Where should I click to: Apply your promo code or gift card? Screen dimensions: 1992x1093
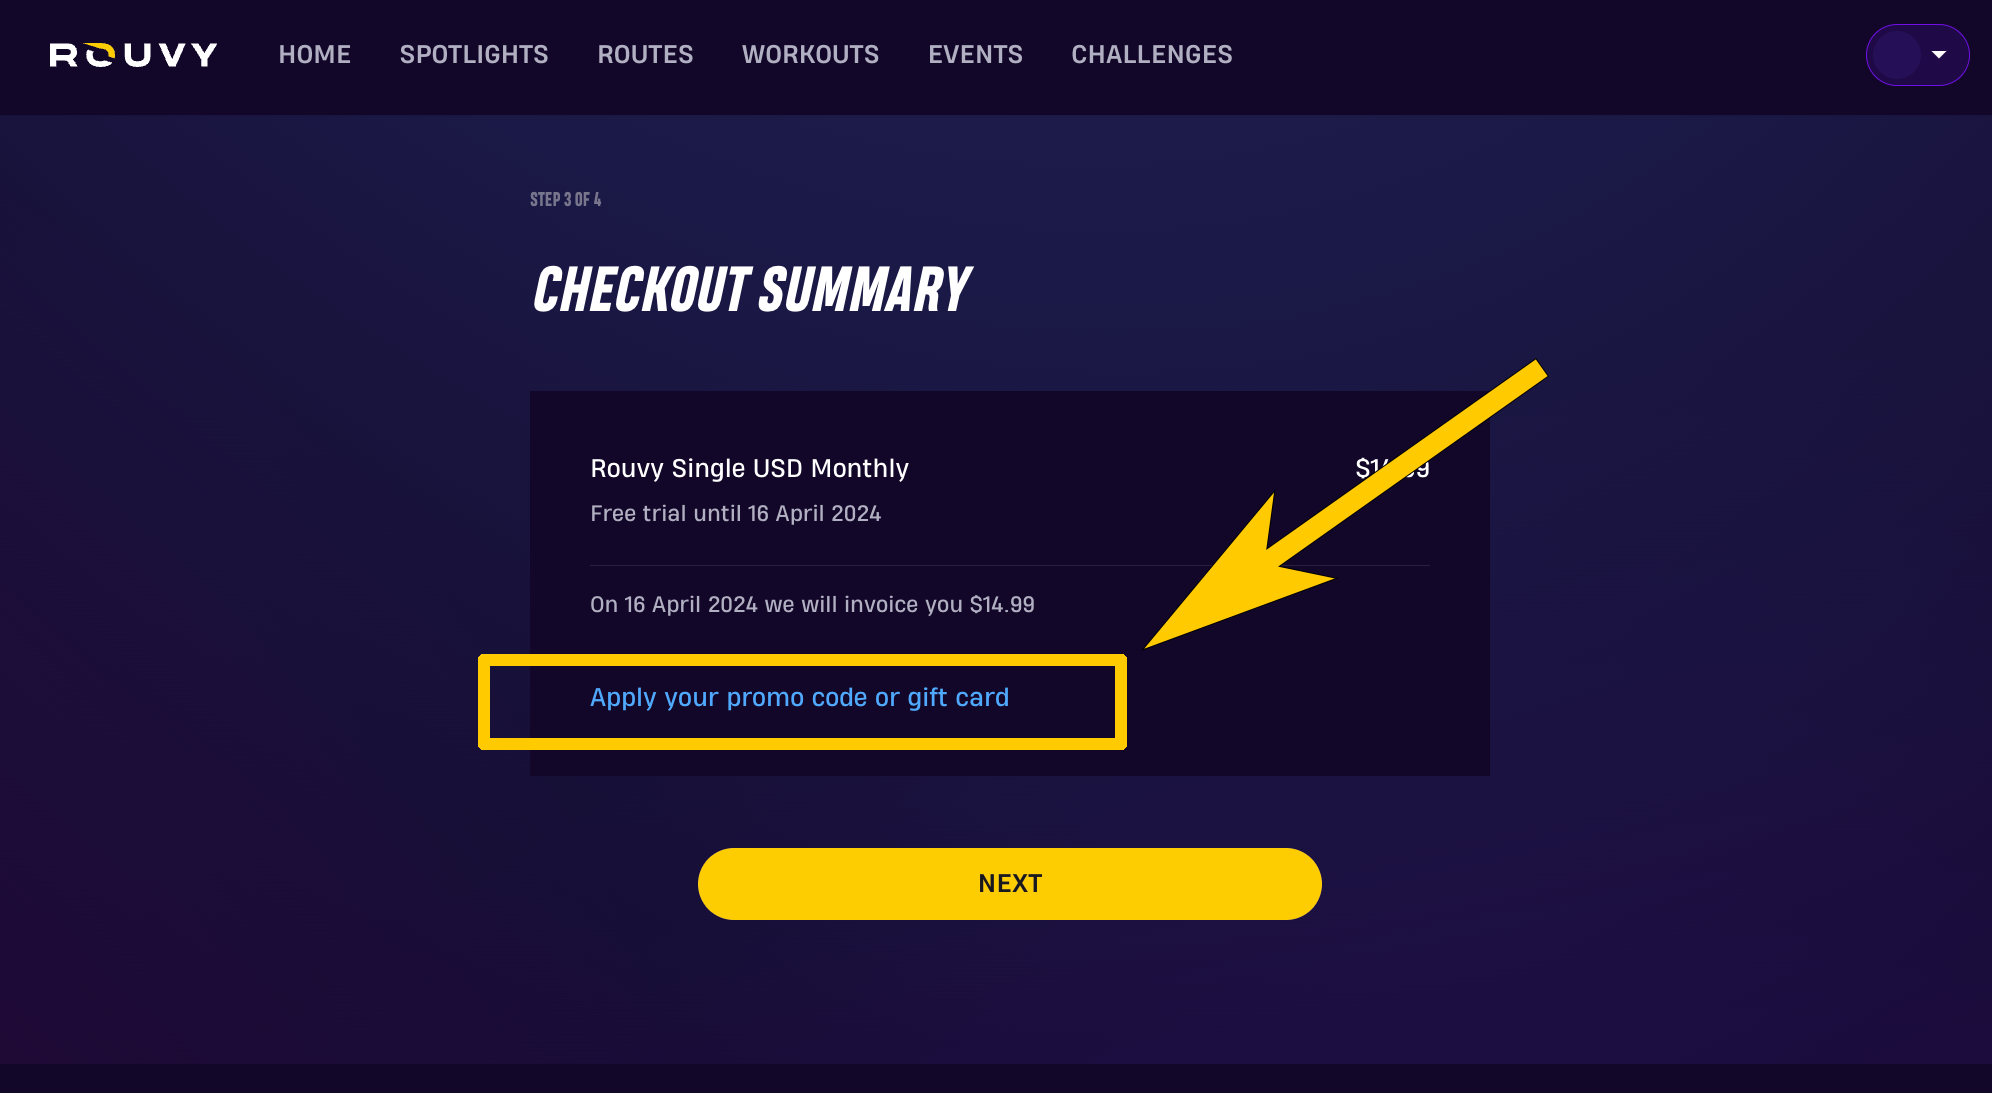(799, 697)
